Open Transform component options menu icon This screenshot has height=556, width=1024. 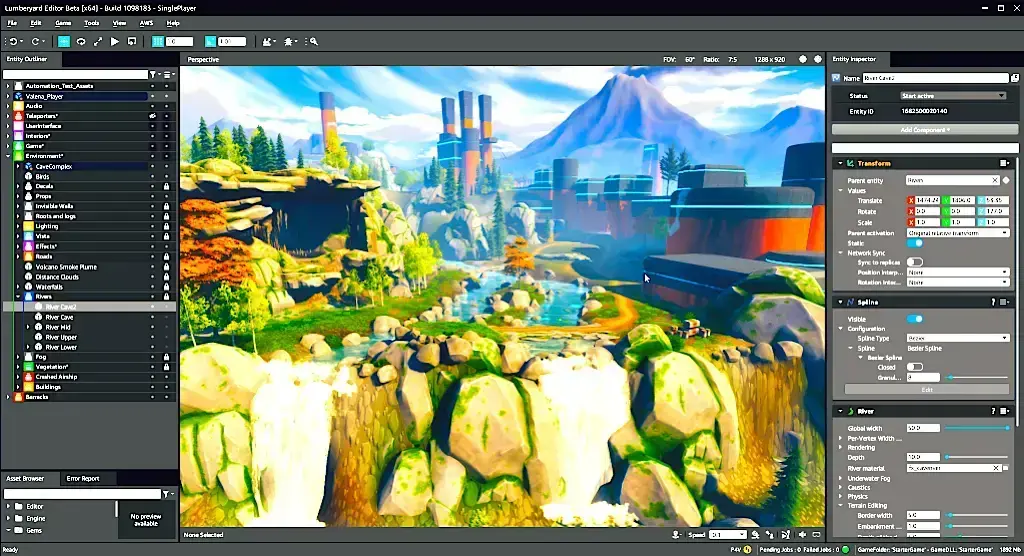(x=1004, y=163)
